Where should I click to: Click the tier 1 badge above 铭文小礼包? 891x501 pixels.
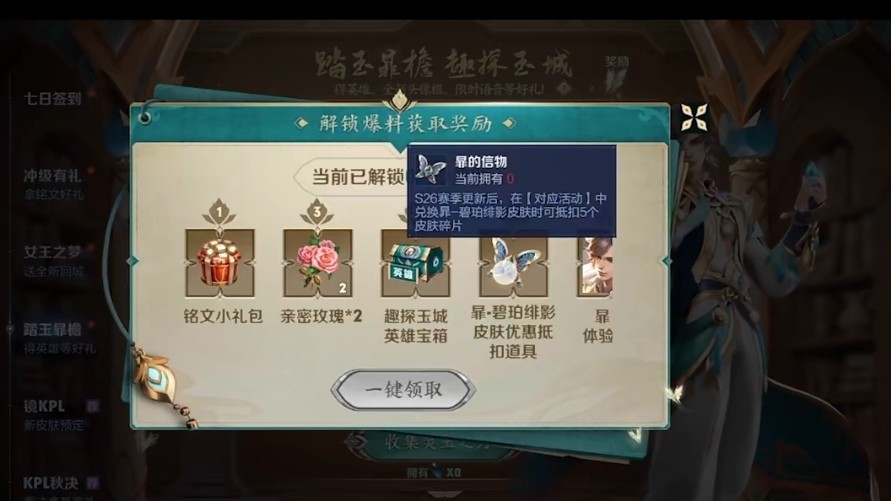[x=219, y=212]
